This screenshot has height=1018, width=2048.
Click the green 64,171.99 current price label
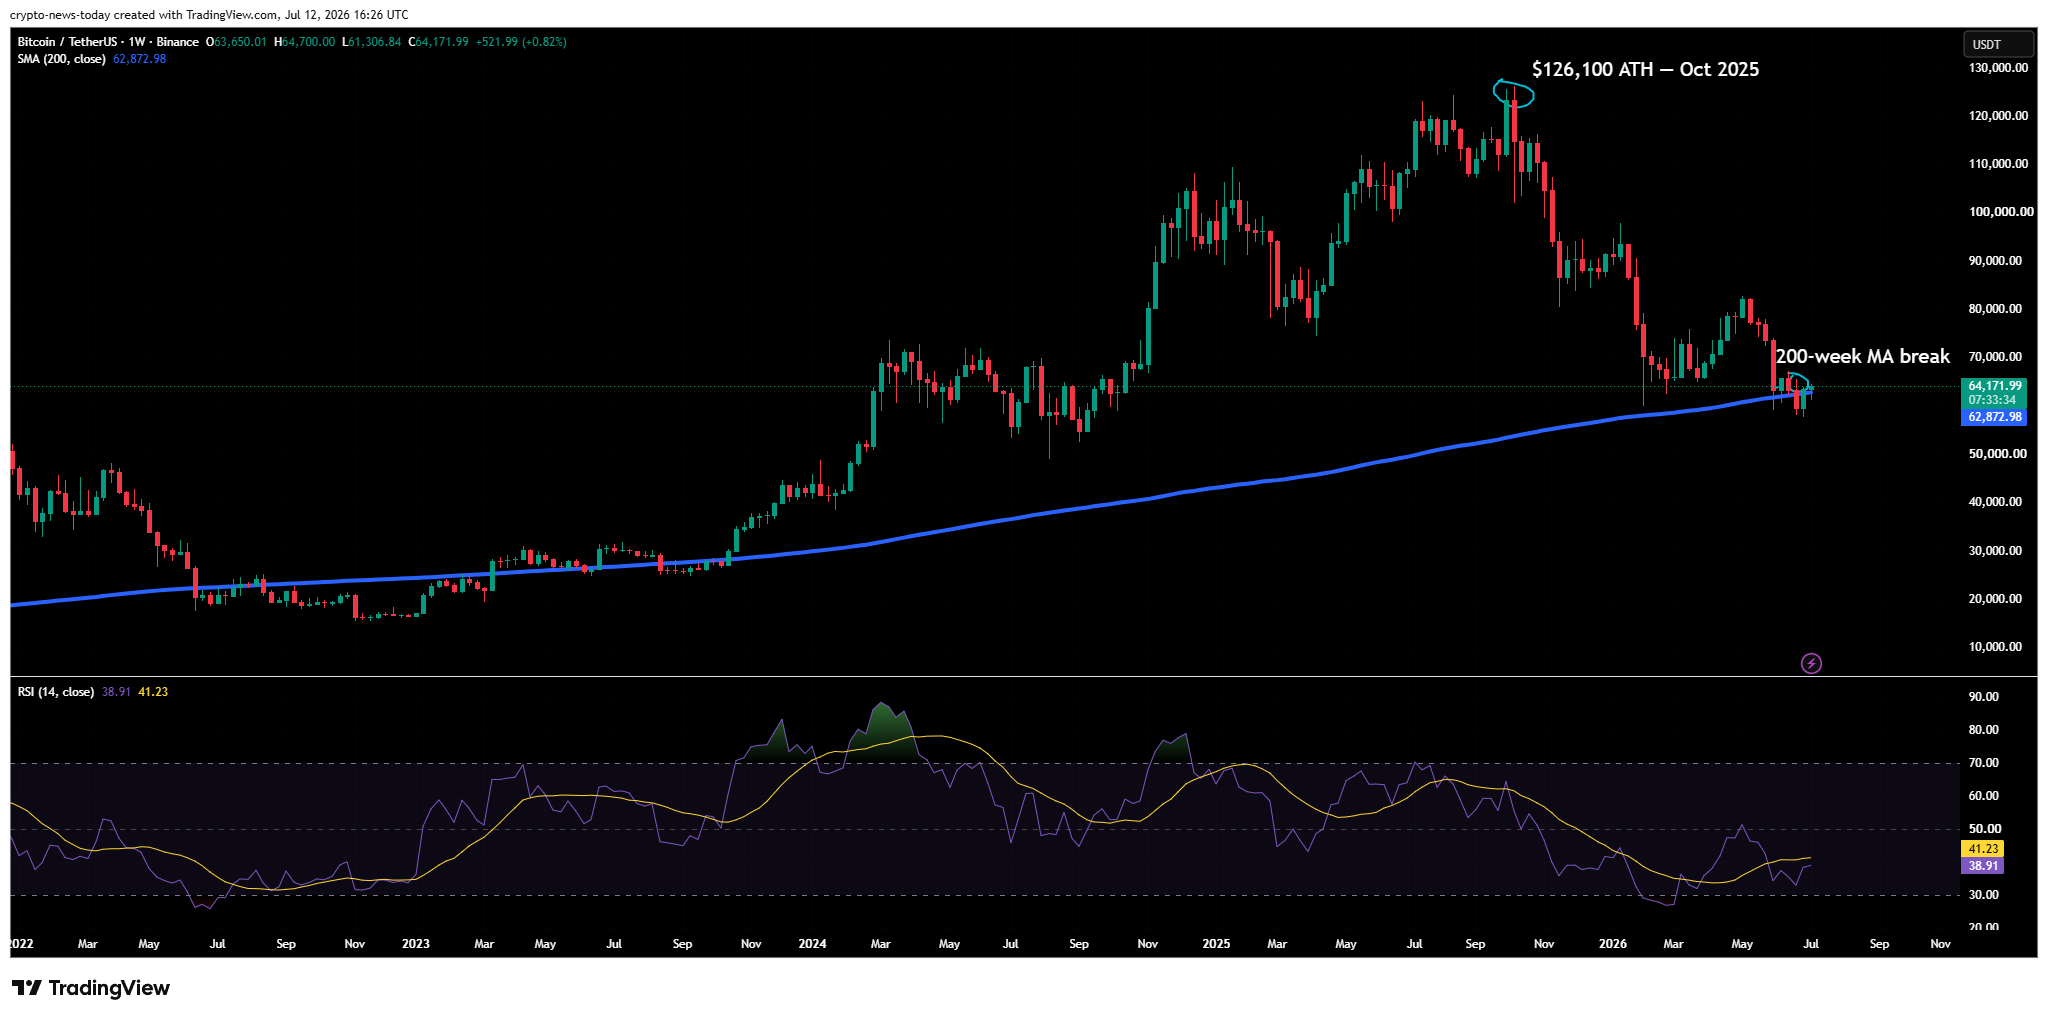tap(1994, 386)
